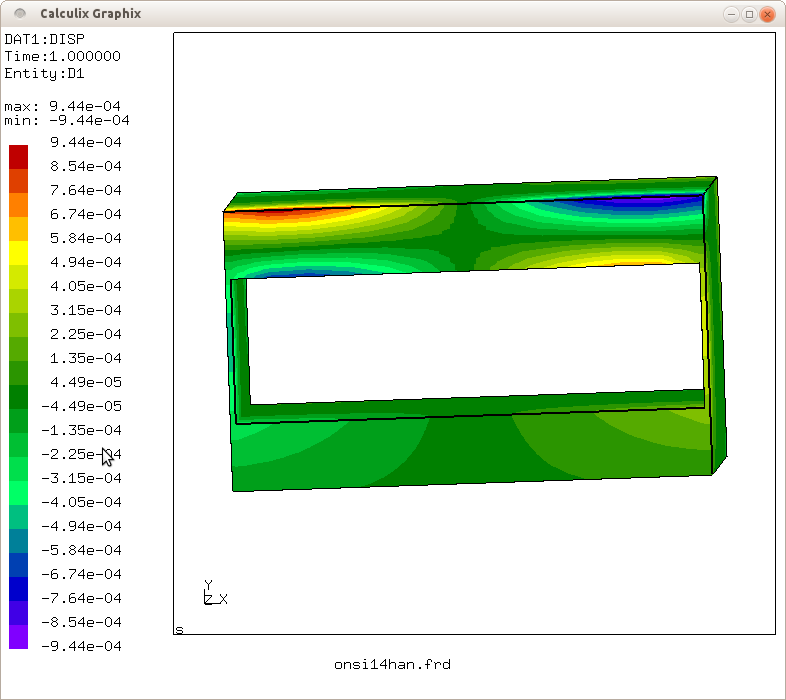
Task: Click legend value -4.94e-04
Action: (x=81, y=526)
